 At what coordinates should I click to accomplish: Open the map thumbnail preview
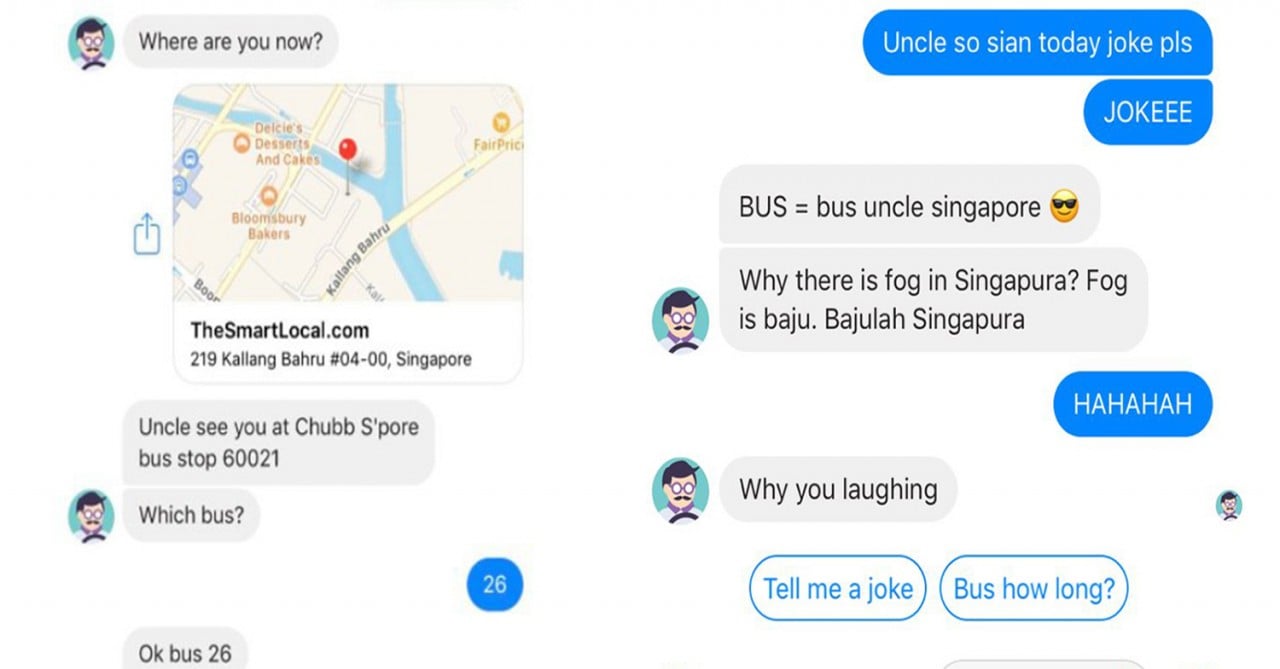tap(348, 193)
